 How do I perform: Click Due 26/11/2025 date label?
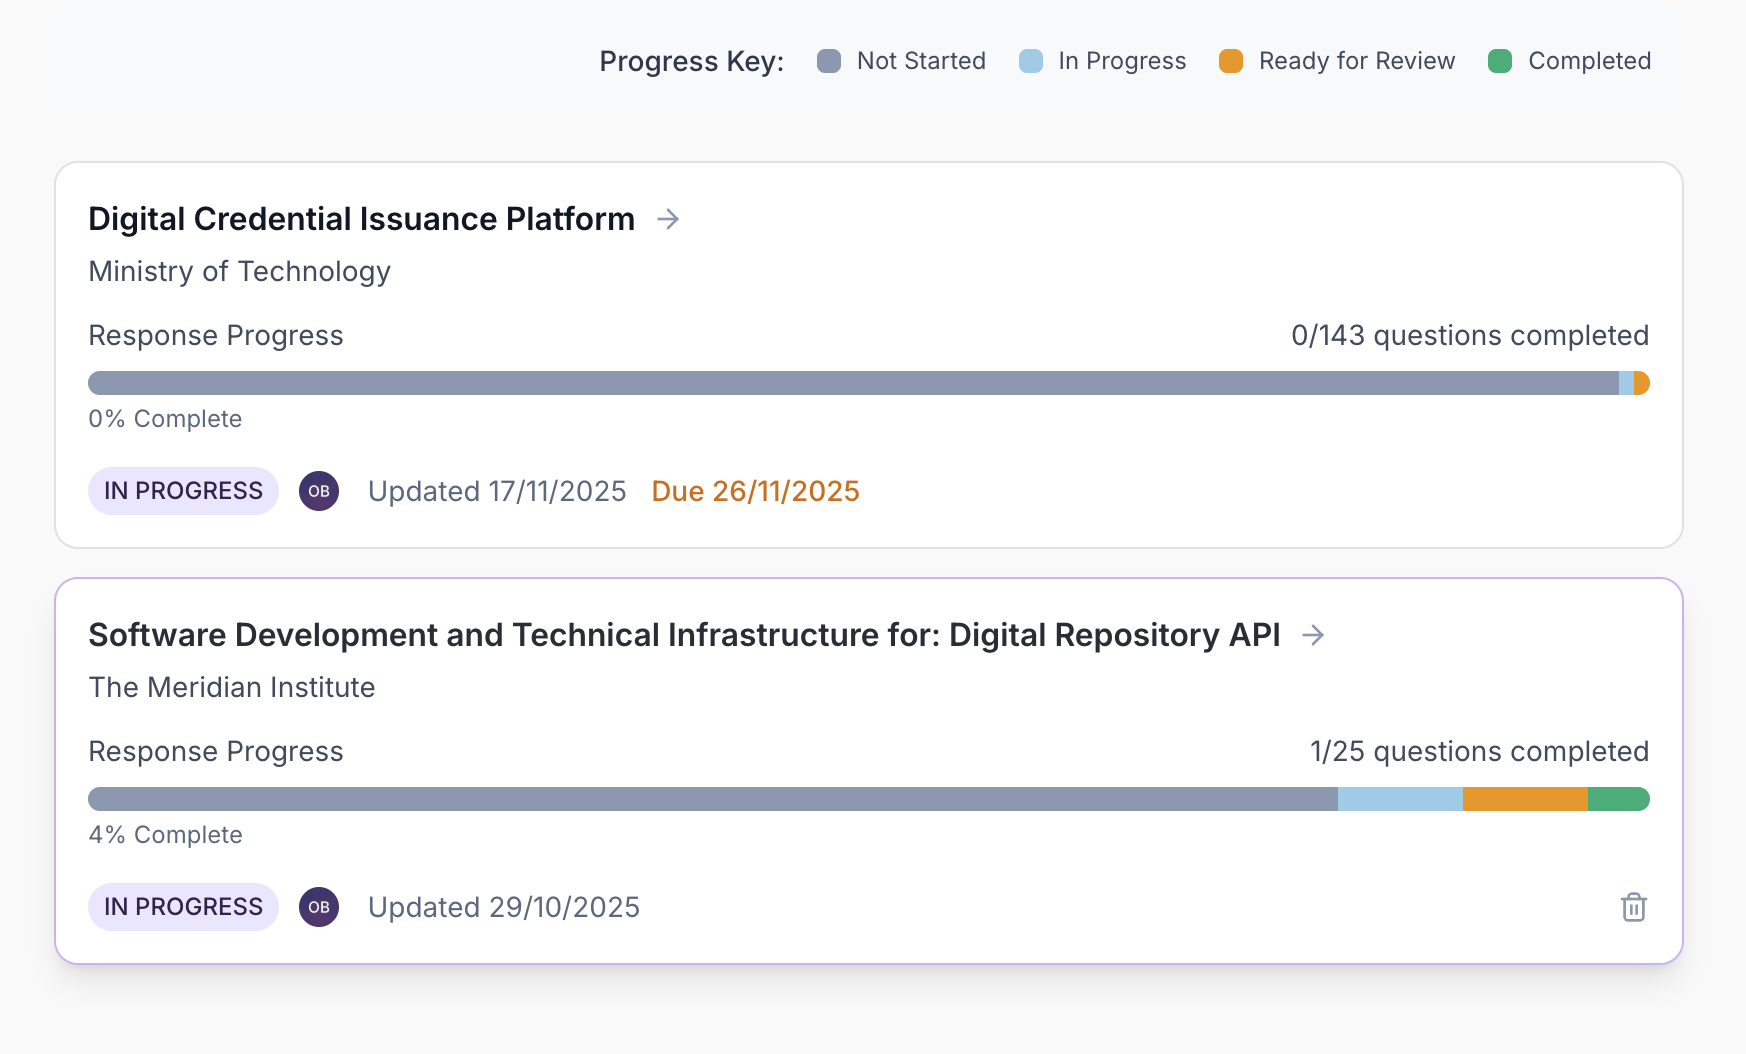pos(755,491)
